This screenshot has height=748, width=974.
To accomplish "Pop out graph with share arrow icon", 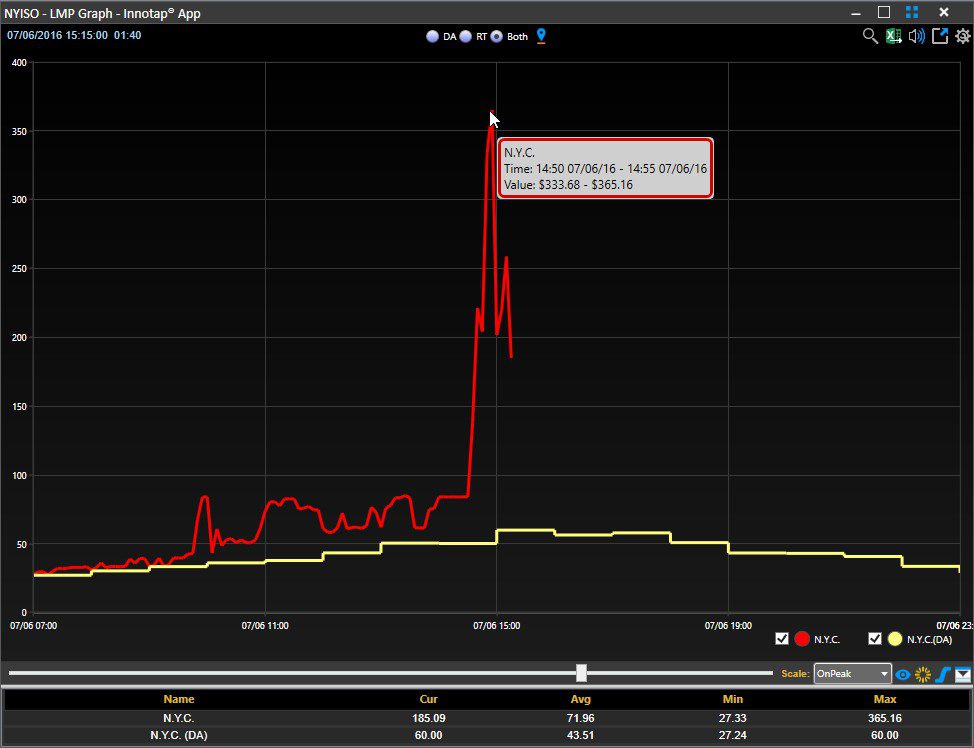I will (940, 36).
